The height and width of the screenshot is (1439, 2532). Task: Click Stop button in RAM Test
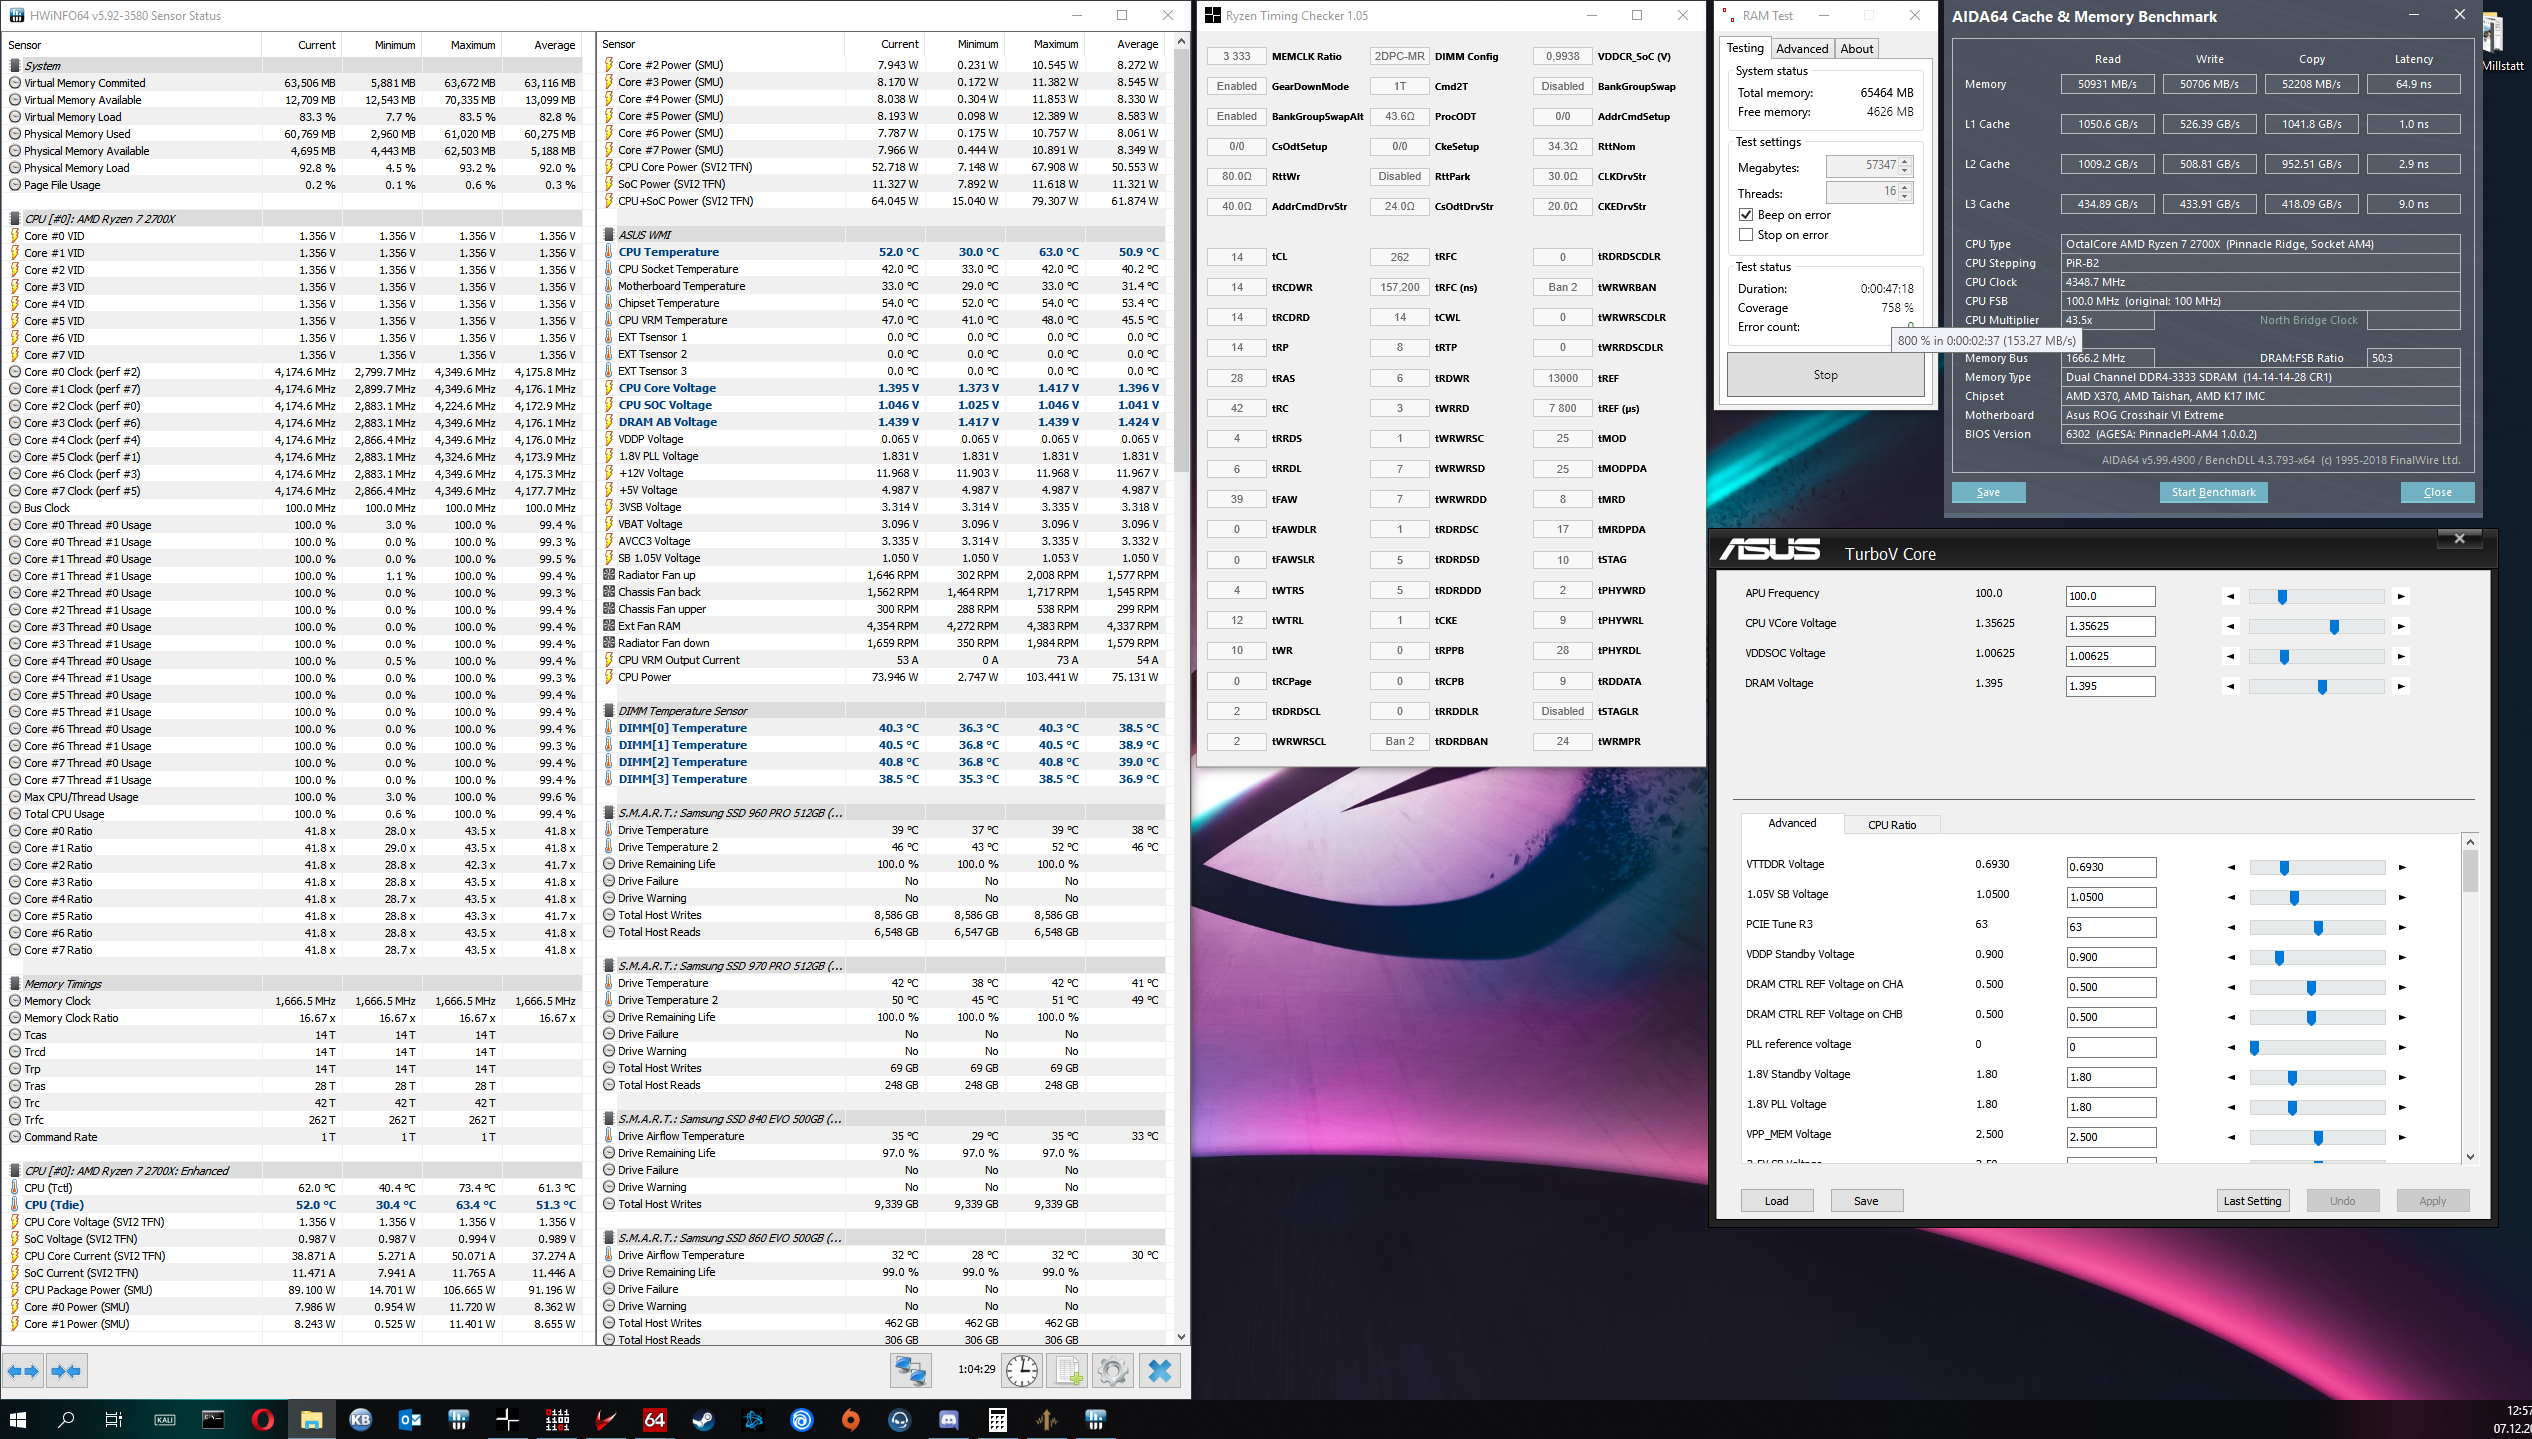pyautogui.click(x=1825, y=375)
